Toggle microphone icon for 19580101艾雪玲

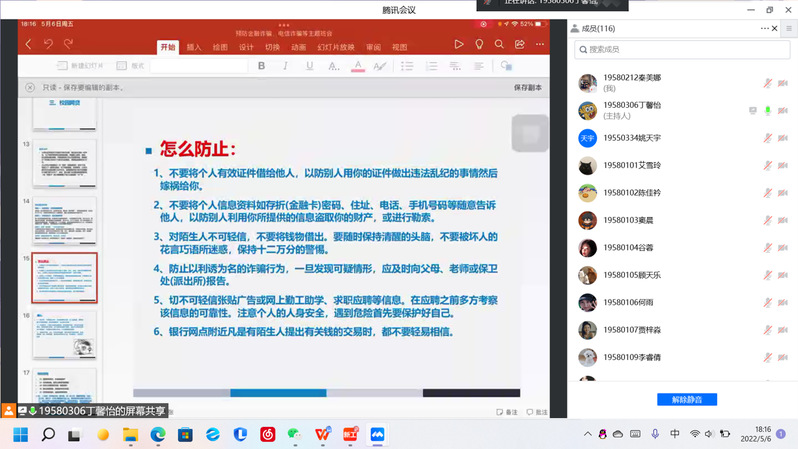tap(767, 165)
